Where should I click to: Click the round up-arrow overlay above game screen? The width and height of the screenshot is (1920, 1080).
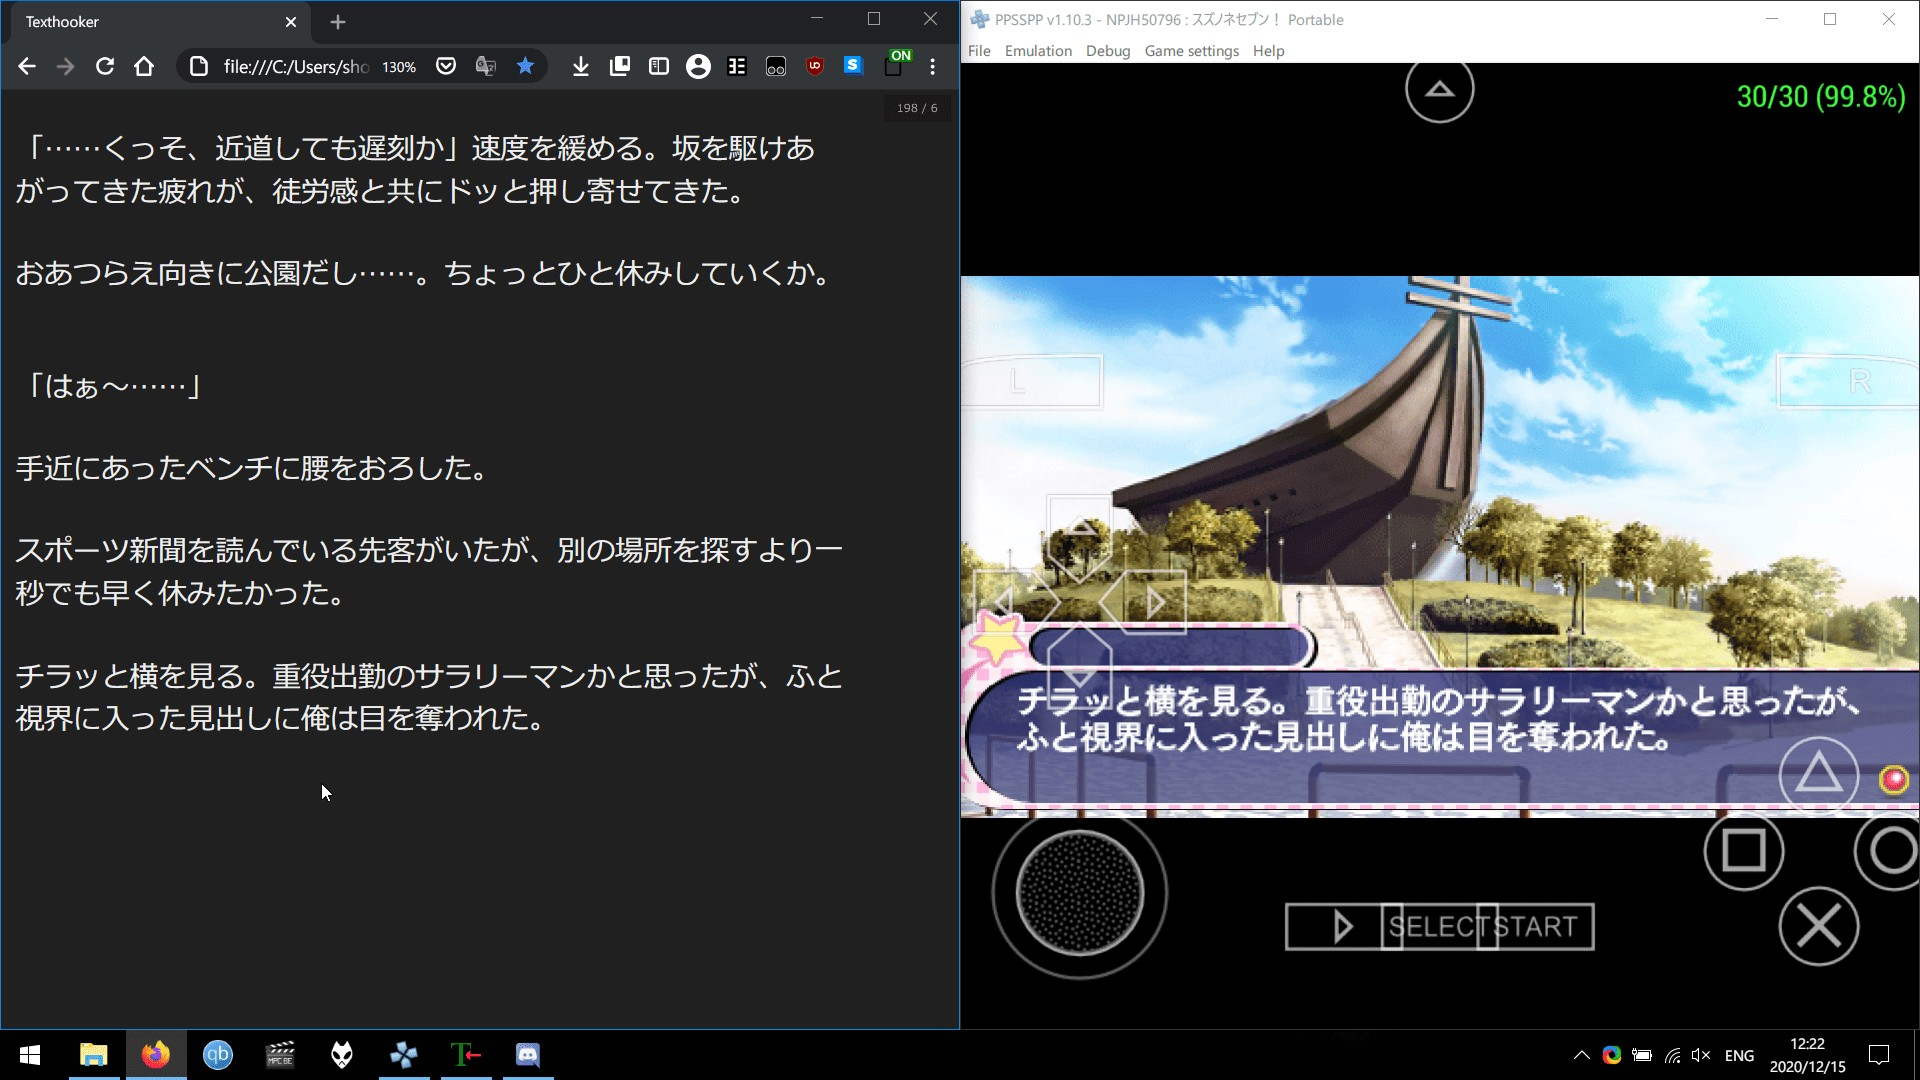coord(1439,90)
